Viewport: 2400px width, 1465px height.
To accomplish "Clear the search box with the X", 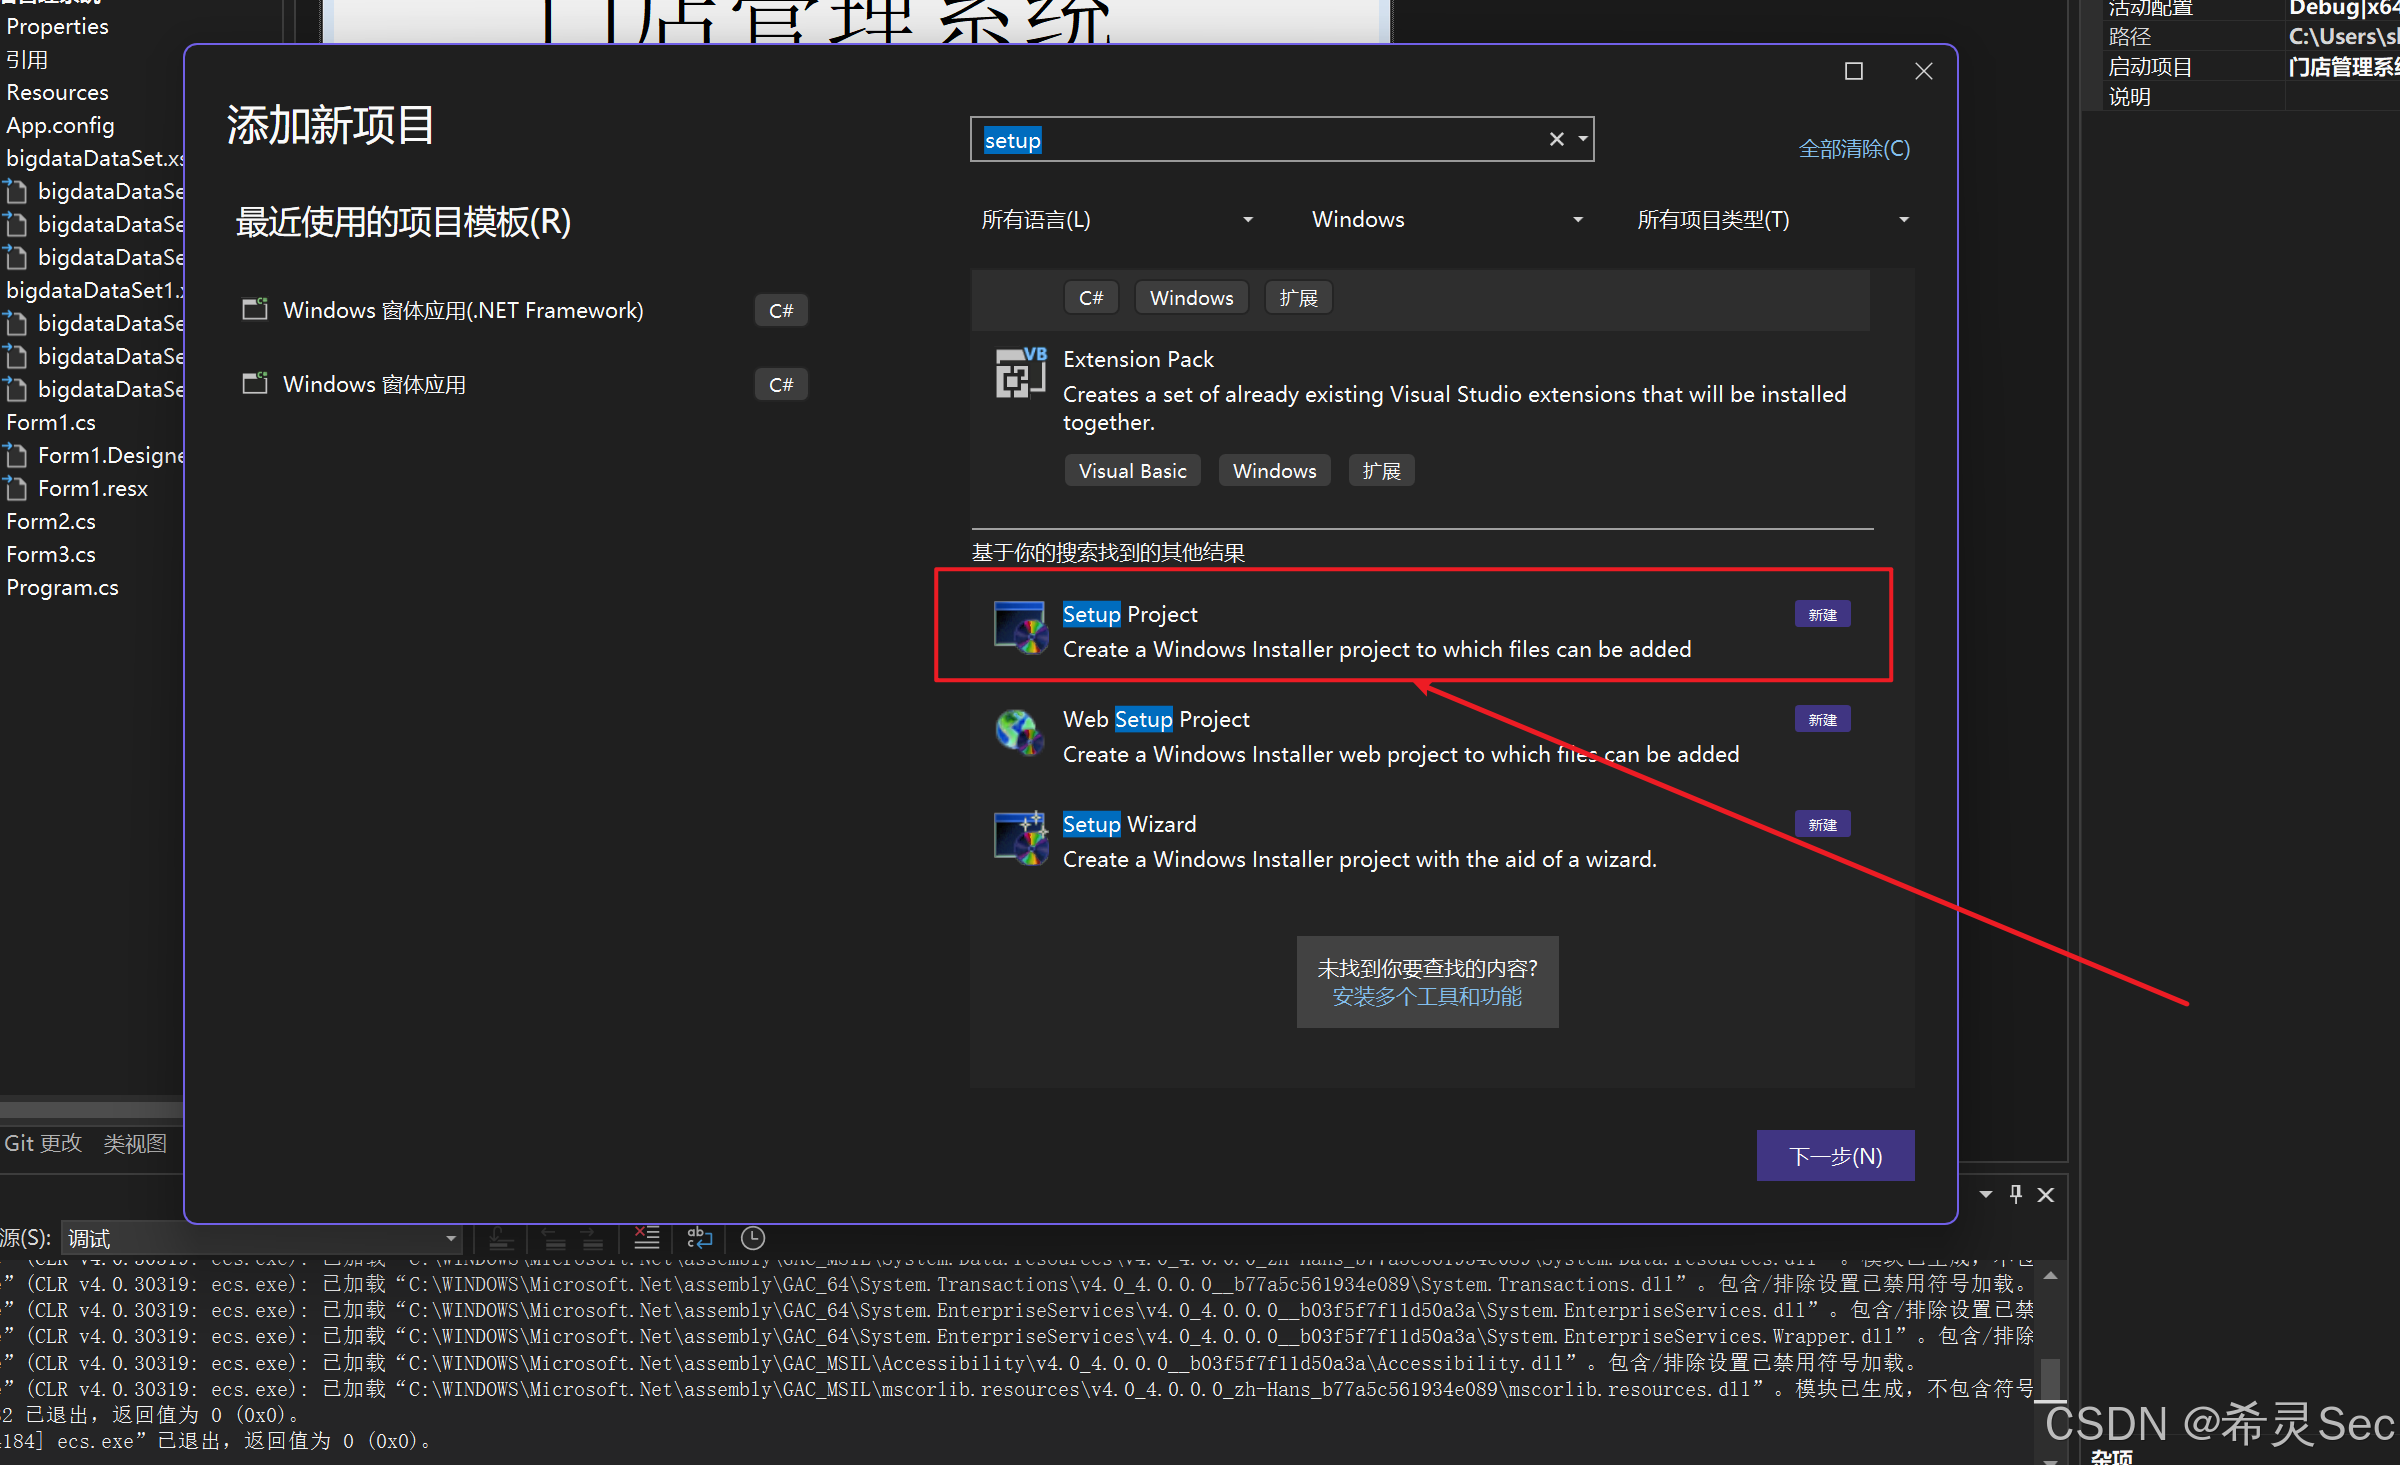I will pyautogui.click(x=1556, y=140).
